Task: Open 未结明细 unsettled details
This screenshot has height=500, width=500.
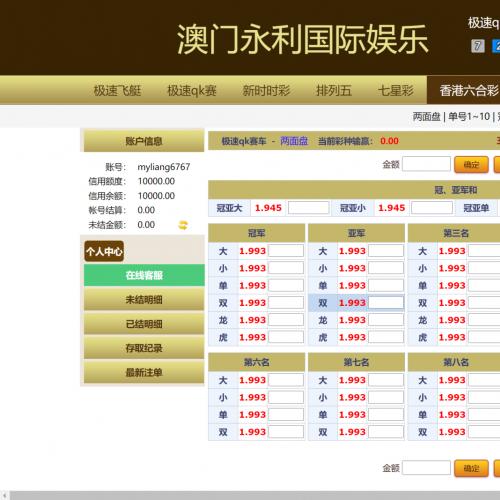Action: (x=144, y=300)
